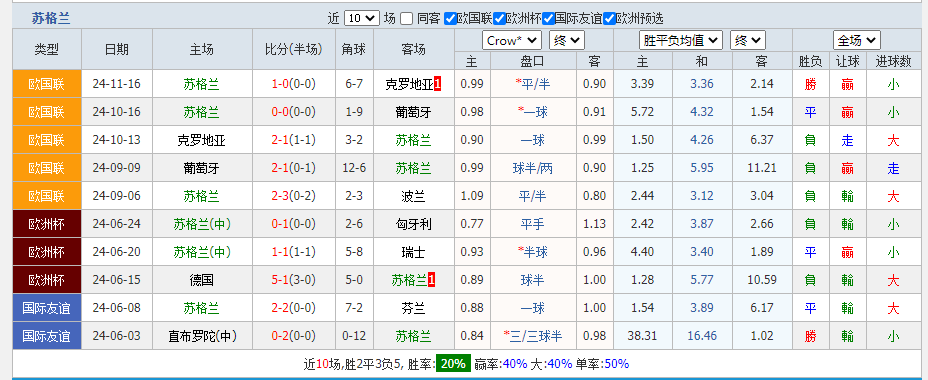Click the *平/半 handicap on 24-11-16 row

point(533,84)
